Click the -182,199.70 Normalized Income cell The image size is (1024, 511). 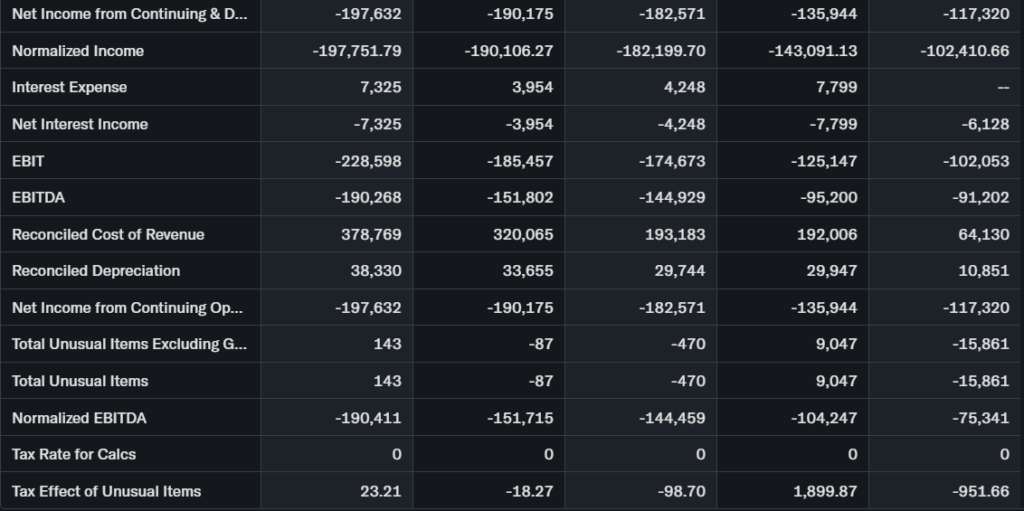tap(661, 51)
